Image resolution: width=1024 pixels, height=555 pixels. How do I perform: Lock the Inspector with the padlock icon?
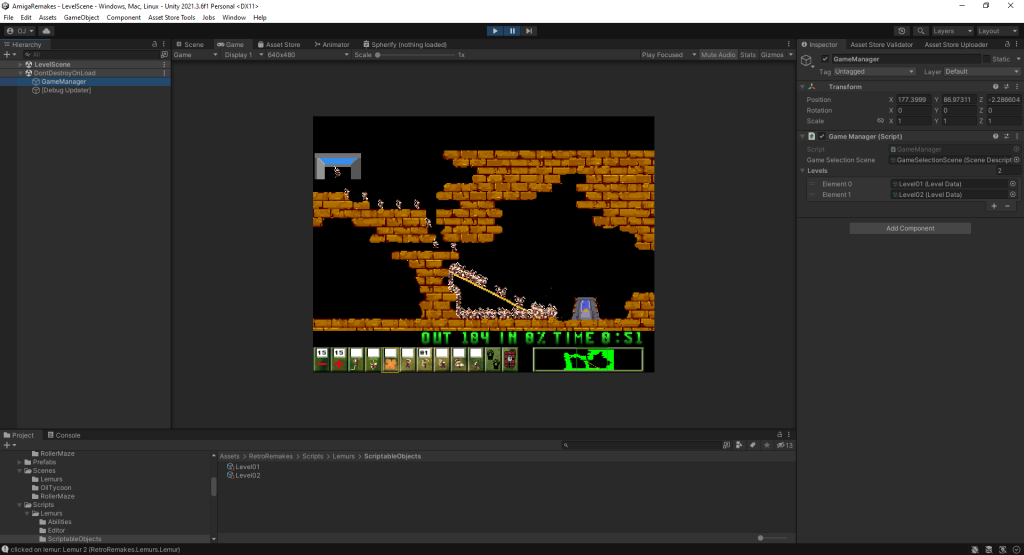pyautogui.click(x=1007, y=44)
